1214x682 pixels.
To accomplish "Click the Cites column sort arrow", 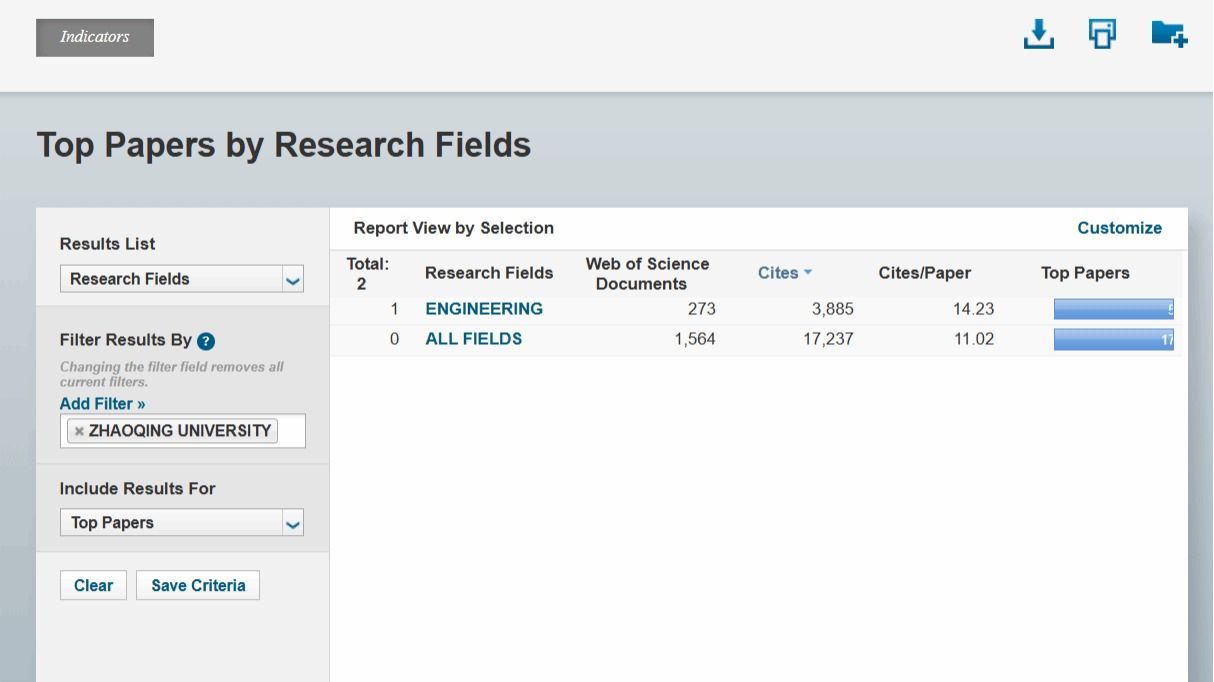I will 808,273.
